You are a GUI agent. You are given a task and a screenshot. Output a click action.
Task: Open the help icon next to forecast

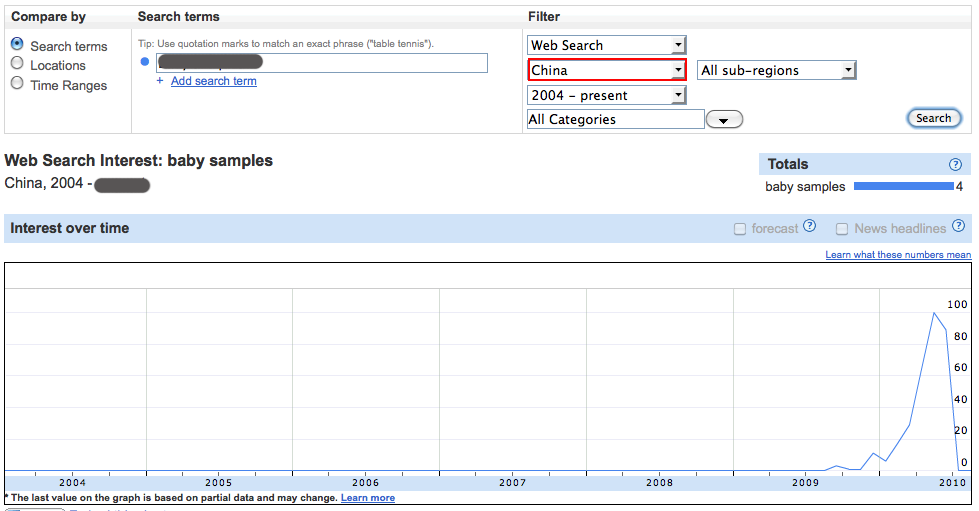[x=810, y=227]
